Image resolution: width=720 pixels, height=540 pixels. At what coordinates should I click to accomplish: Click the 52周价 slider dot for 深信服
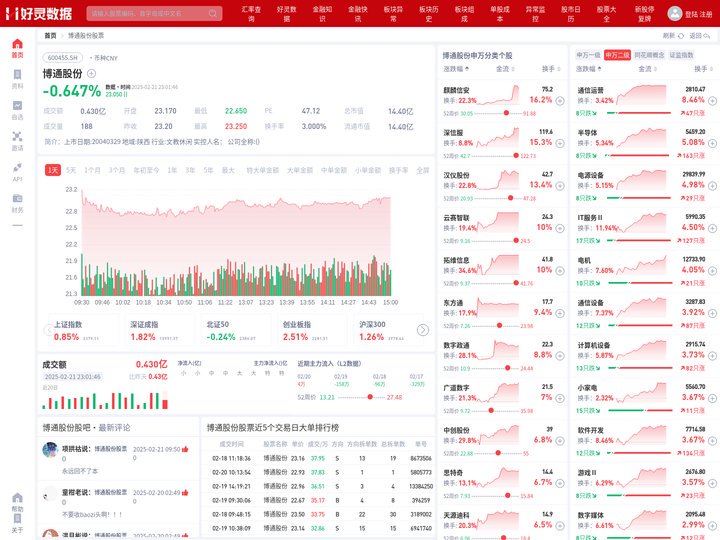(x=516, y=156)
